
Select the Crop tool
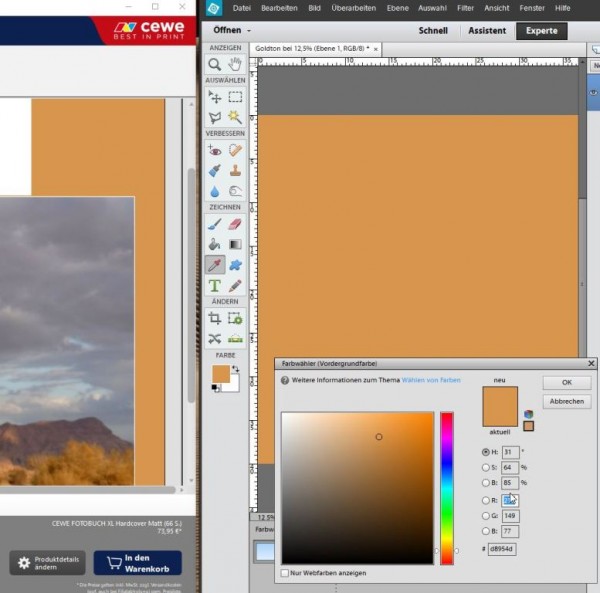[x=215, y=318]
